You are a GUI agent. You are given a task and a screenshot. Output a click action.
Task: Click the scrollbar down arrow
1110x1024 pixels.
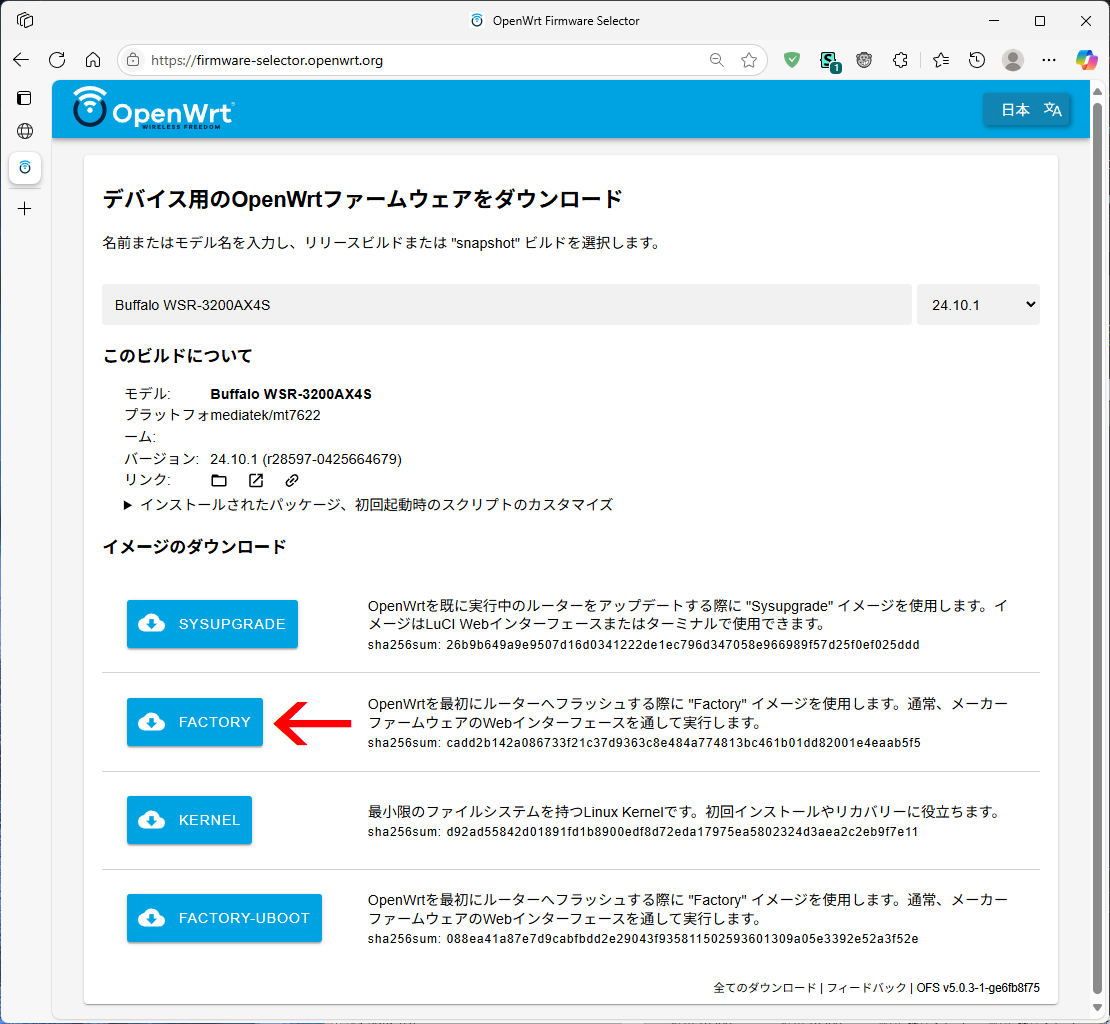[1097, 1008]
